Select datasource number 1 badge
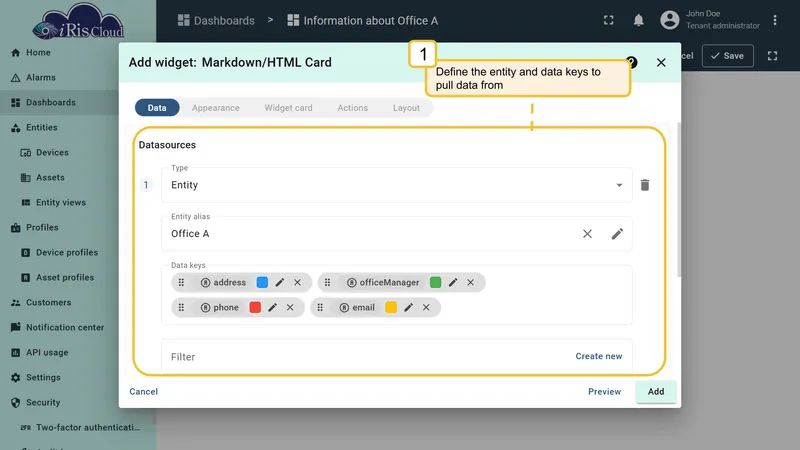This screenshot has width=800, height=450. click(x=146, y=185)
